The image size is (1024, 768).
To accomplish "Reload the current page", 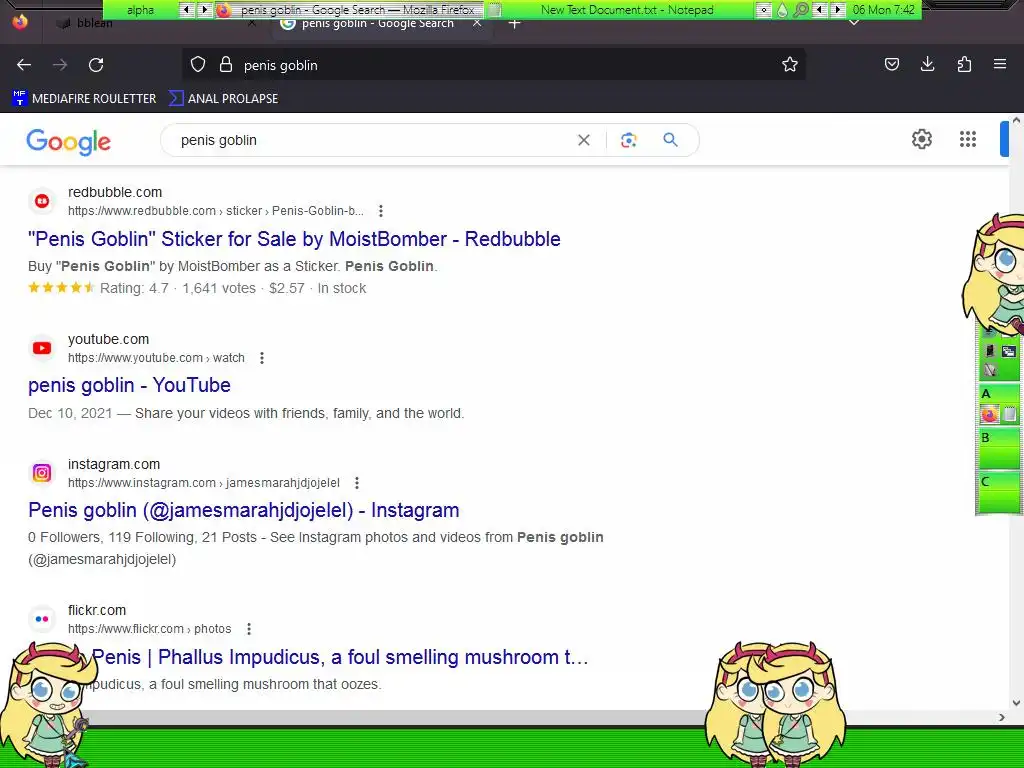I will tap(96, 65).
